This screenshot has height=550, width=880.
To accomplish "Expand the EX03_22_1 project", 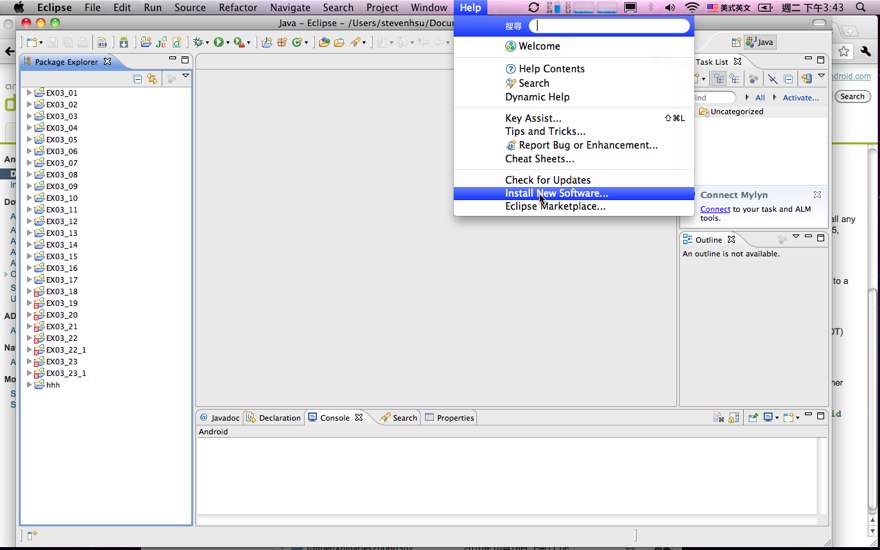I will [30, 350].
